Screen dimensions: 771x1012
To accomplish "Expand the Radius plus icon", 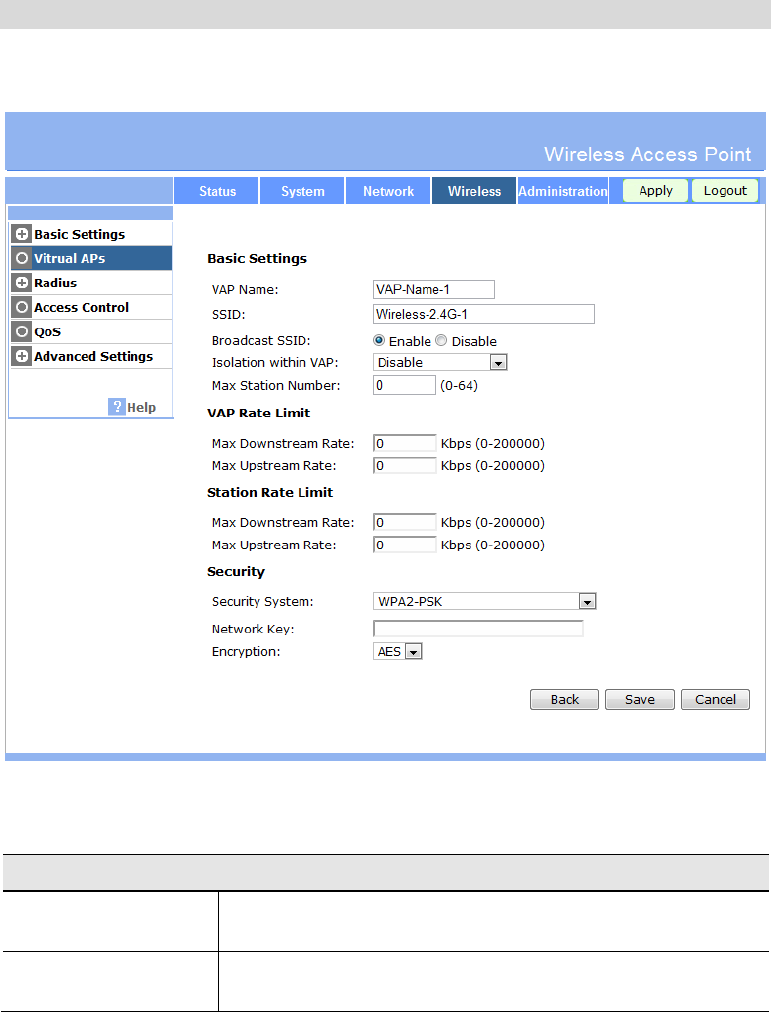I will [x=22, y=283].
